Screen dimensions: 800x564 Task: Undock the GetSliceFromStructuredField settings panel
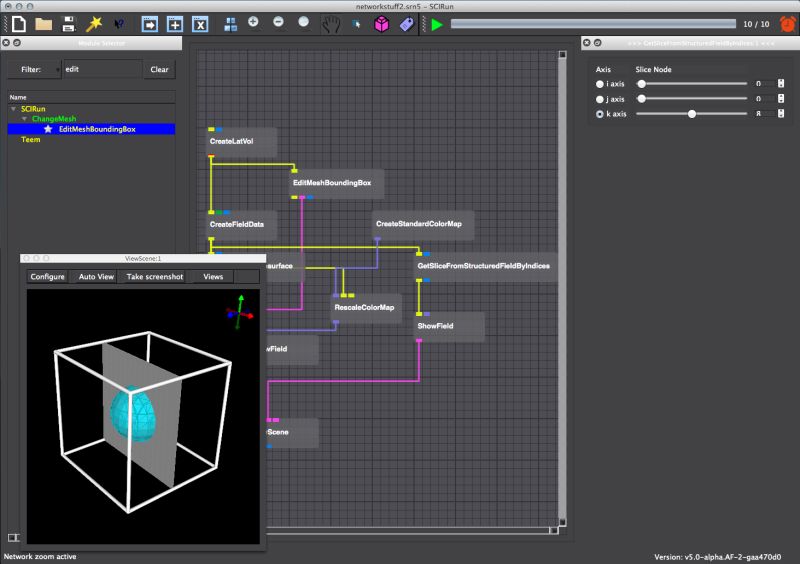pyautogui.click(x=597, y=43)
